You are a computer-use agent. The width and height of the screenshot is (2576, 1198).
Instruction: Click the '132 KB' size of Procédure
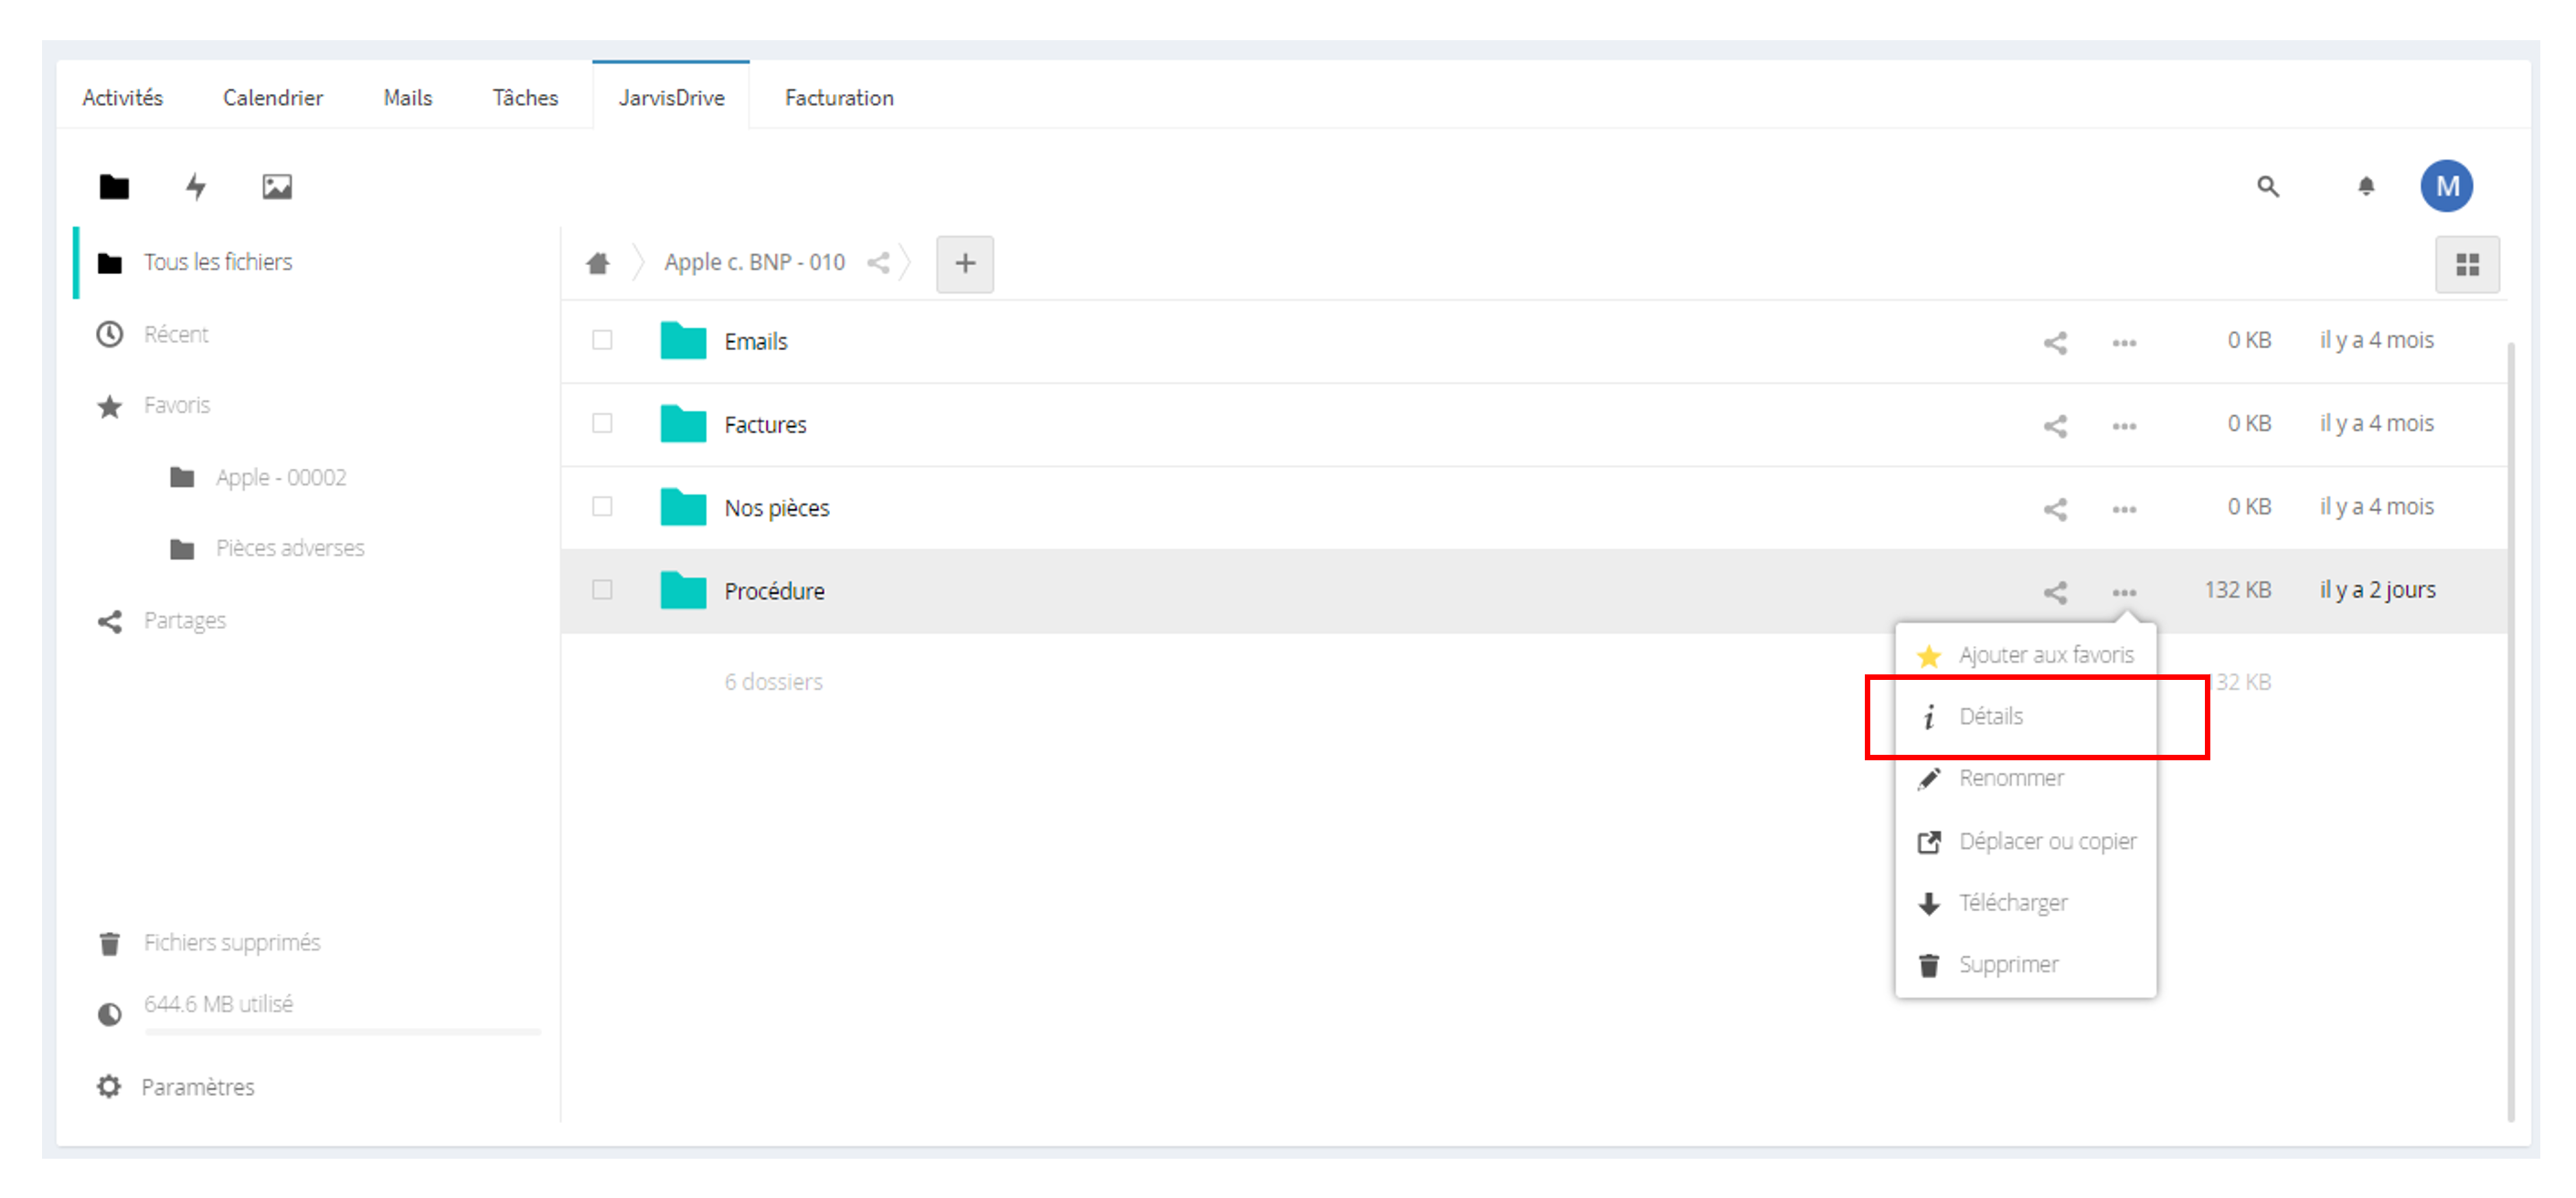[x=2237, y=590]
